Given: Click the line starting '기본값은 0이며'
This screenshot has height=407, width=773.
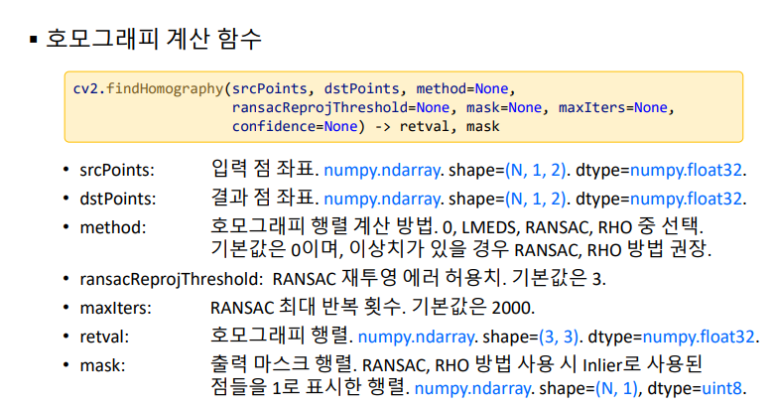Looking at the screenshot, I should (461, 249).
